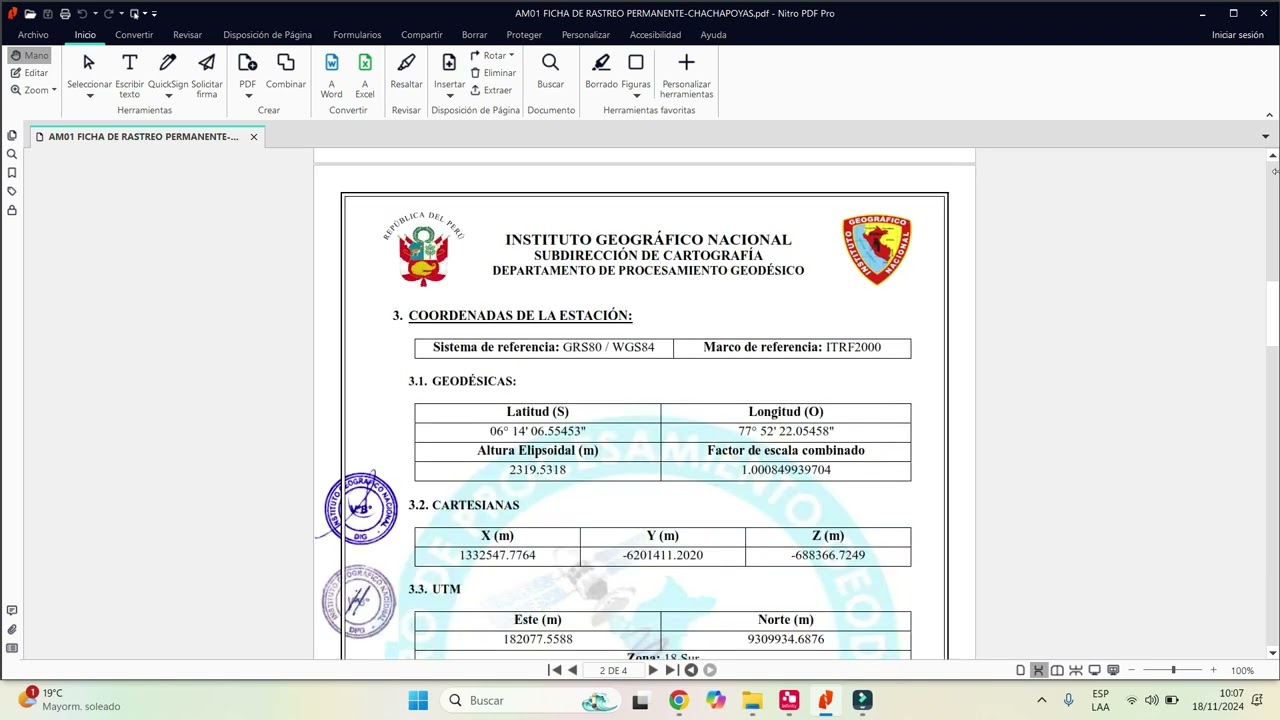This screenshot has height=720, width=1280.
Task: Open the Disposición de Página tab
Action: tap(268, 35)
